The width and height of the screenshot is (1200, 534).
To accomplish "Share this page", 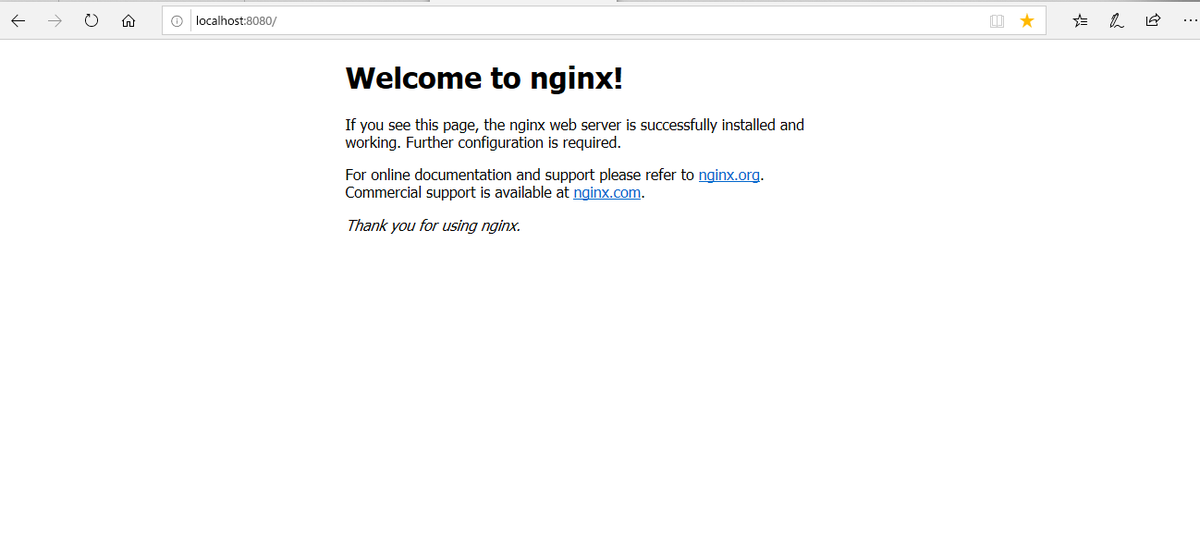I will [x=1152, y=21].
